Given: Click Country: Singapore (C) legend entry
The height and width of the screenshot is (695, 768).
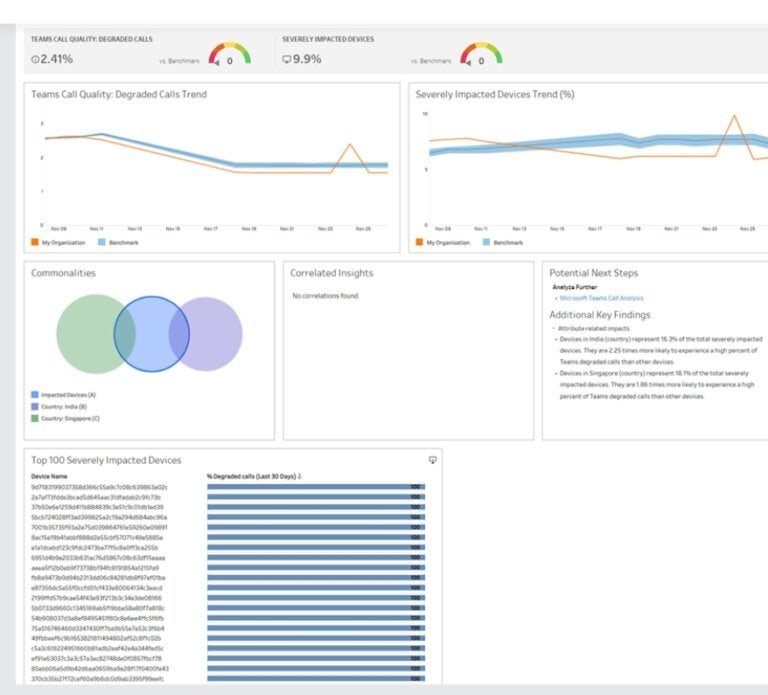Looking at the screenshot, I should coord(68,419).
